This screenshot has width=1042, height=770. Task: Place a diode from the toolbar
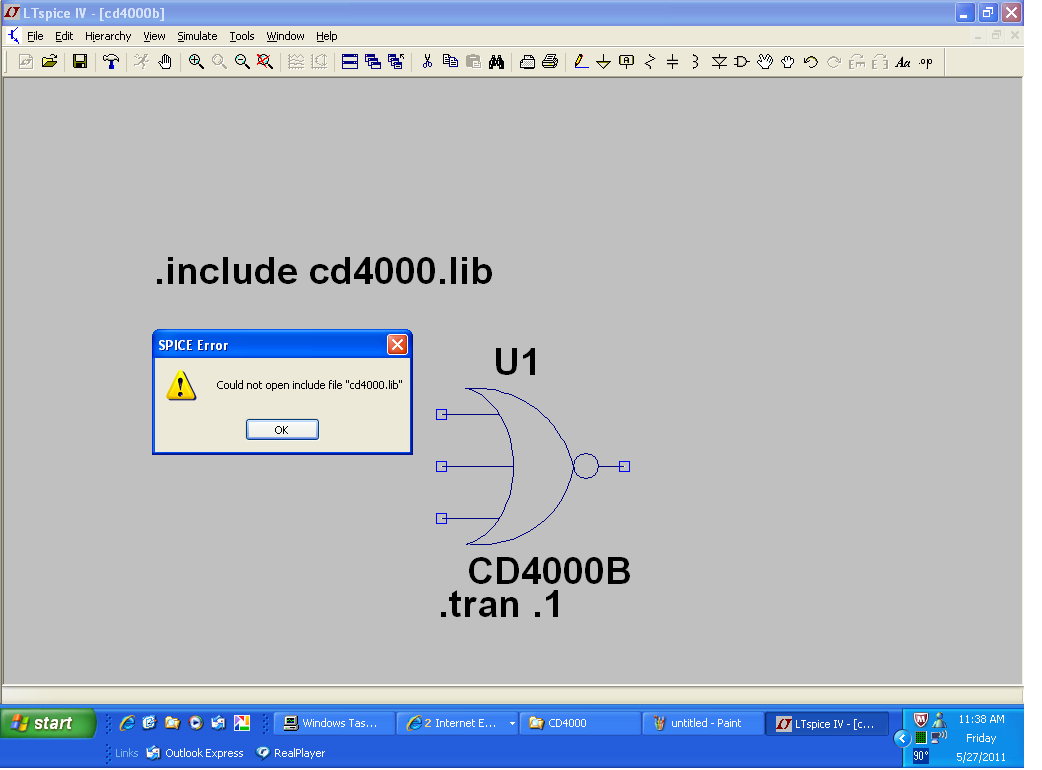click(x=719, y=62)
